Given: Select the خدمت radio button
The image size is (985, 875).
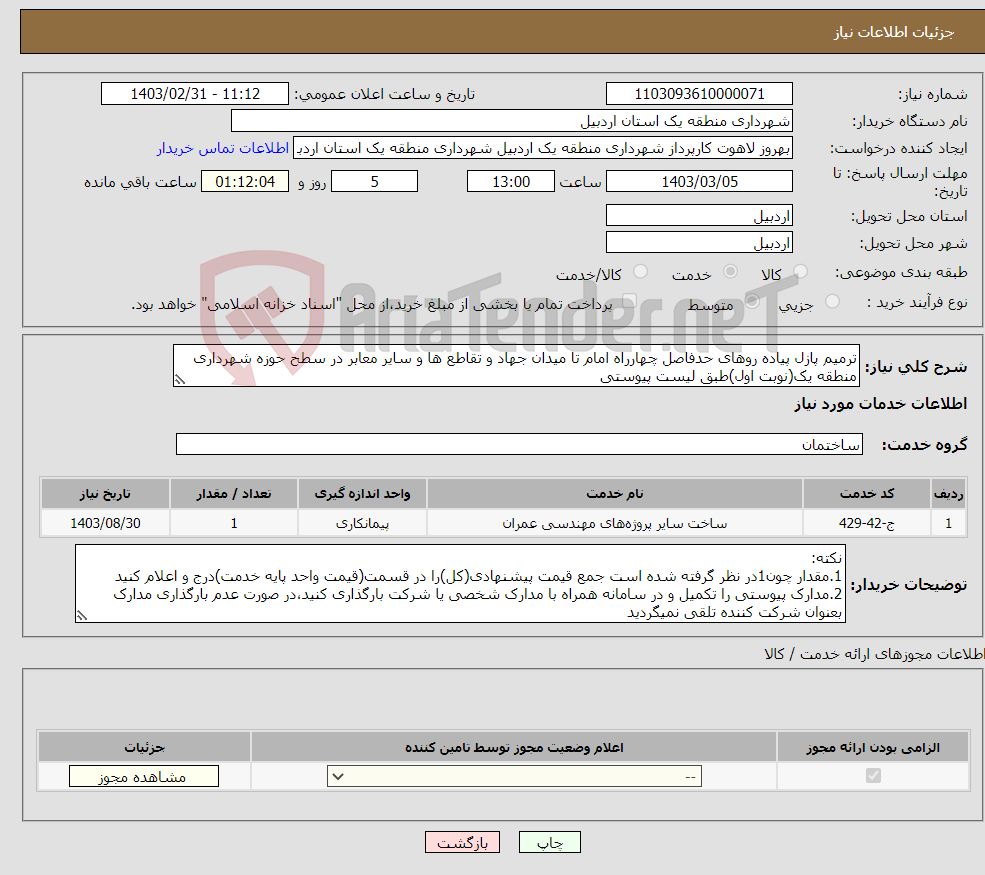Looking at the screenshot, I should tap(730, 272).
